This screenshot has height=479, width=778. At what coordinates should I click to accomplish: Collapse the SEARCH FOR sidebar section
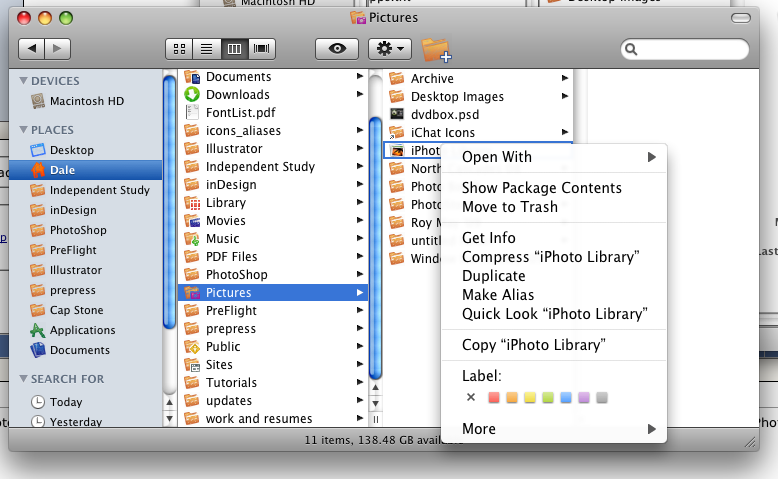[23, 379]
